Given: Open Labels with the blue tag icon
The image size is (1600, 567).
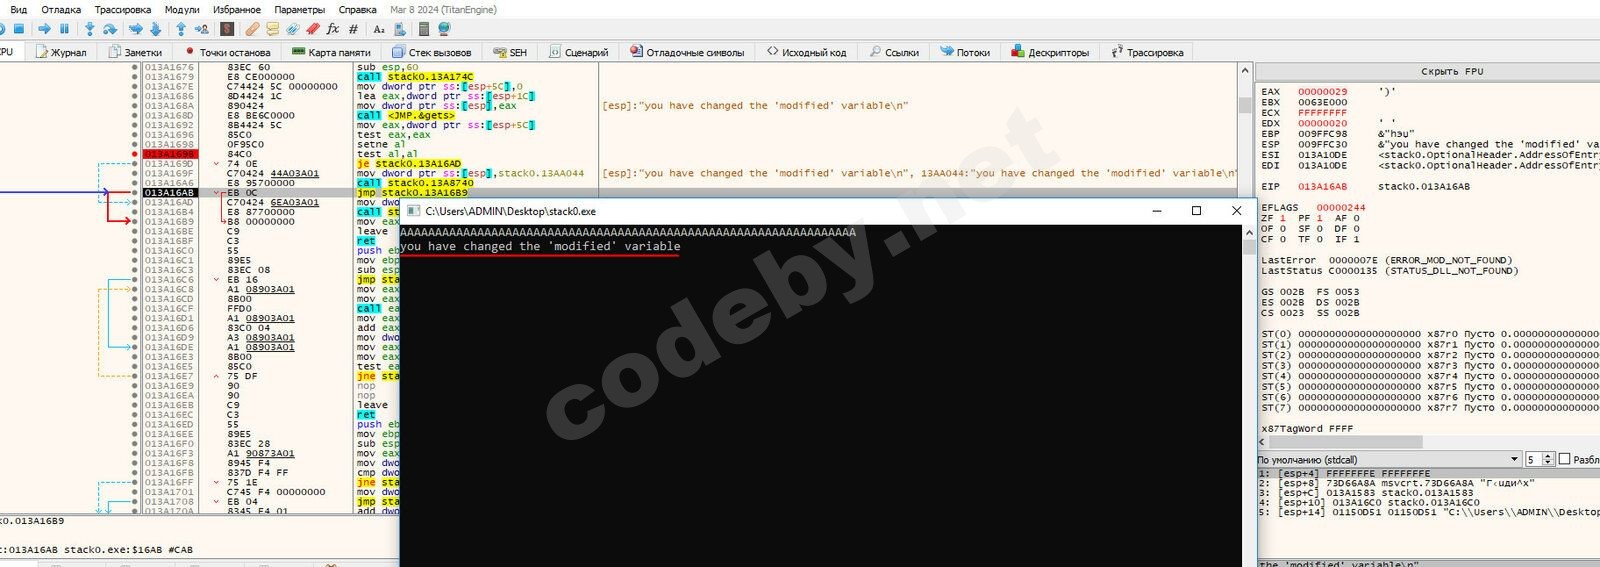Looking at the screenshot, I should tap(293, 29).
